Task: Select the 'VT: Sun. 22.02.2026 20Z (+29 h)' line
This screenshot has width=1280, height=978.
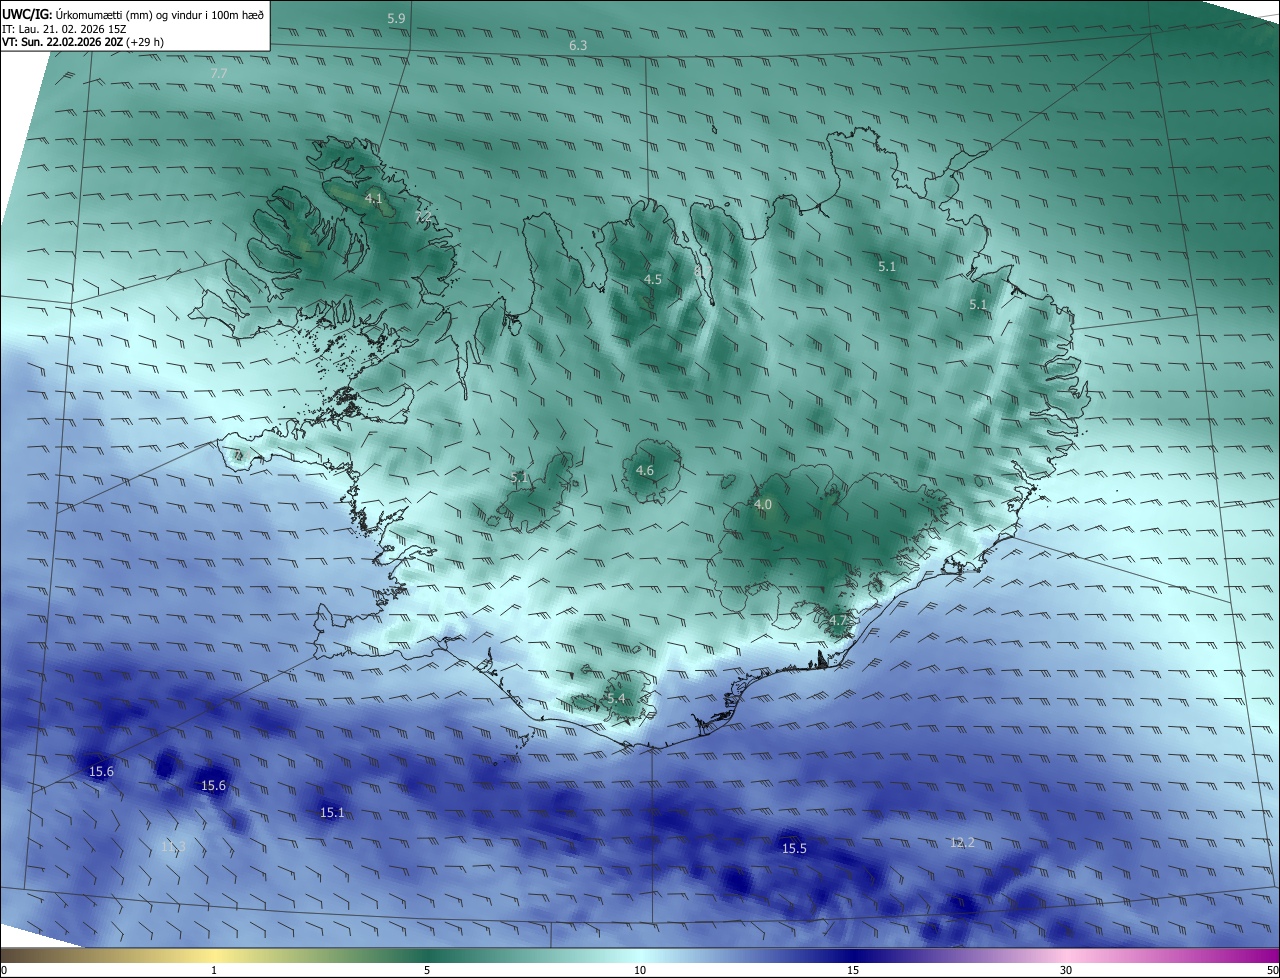Action: [84, 43]
